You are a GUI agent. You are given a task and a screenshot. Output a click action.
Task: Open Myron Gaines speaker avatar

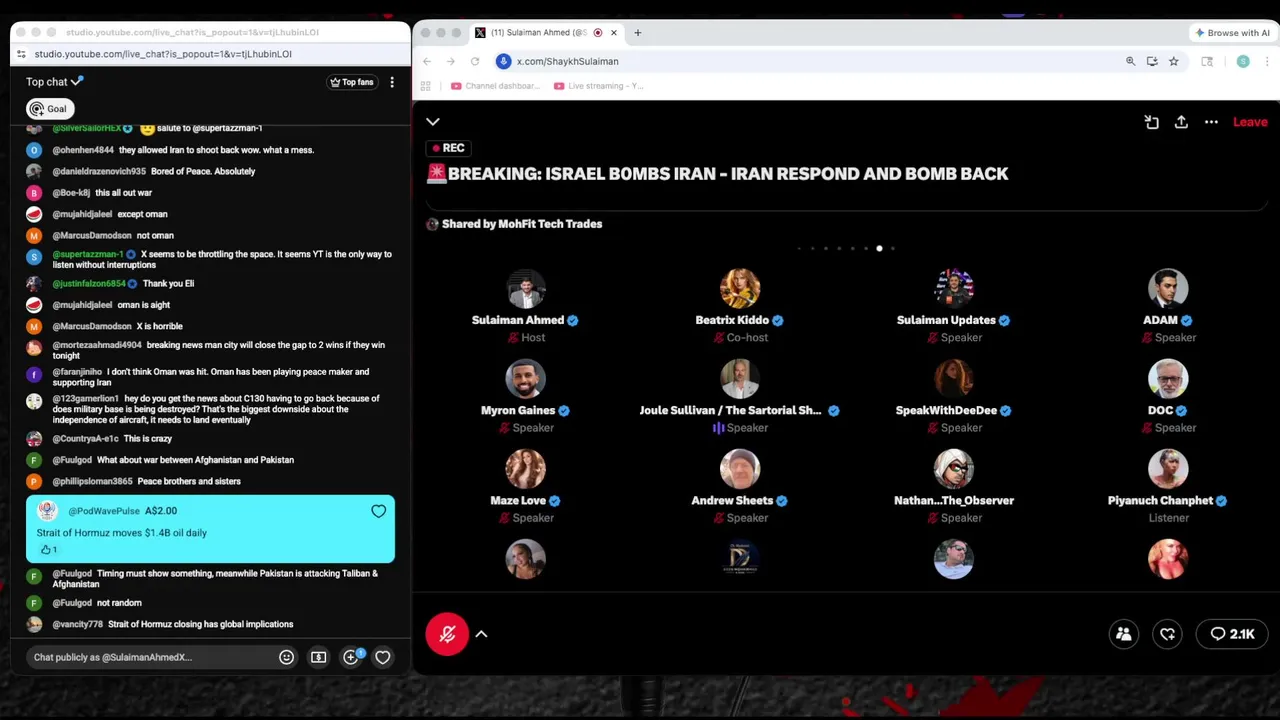coord(525,379)
